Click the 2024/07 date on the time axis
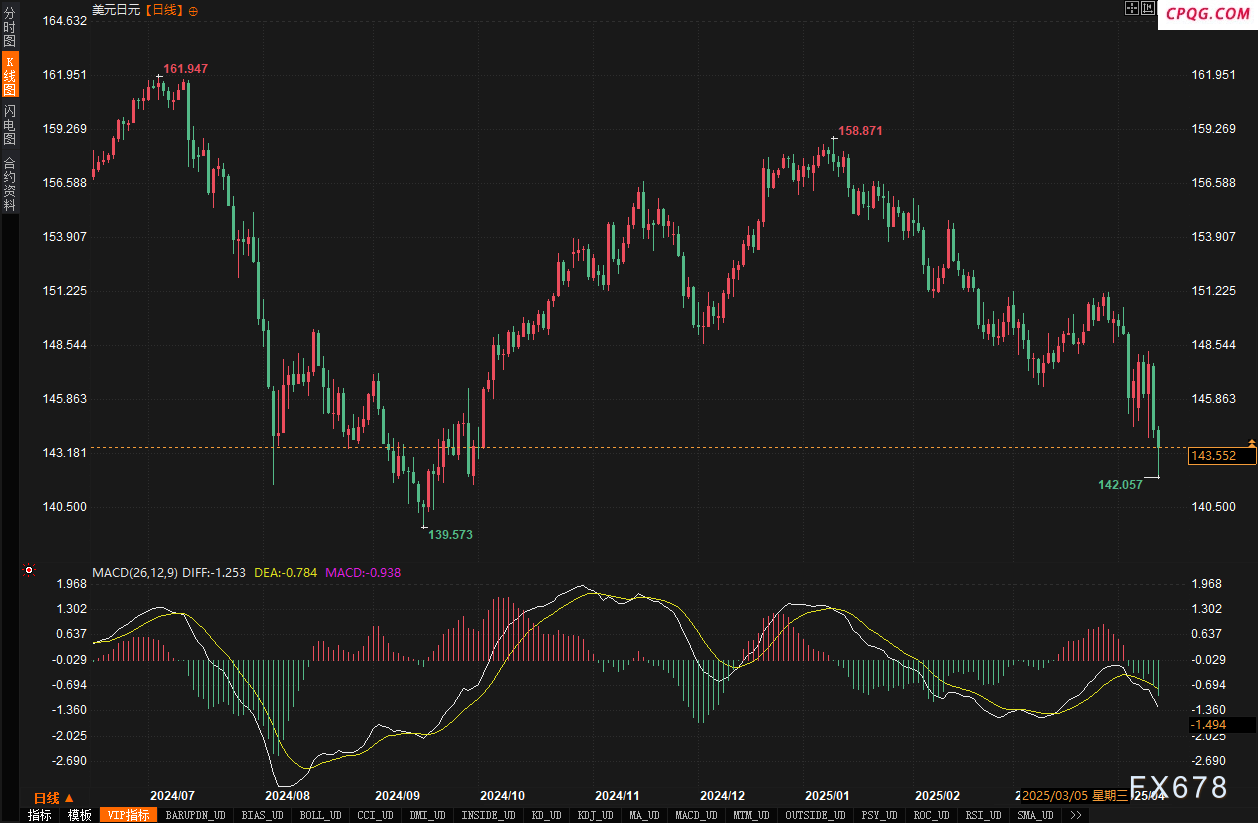Screen dimensions: 1258x823 [x=173, y=796]
